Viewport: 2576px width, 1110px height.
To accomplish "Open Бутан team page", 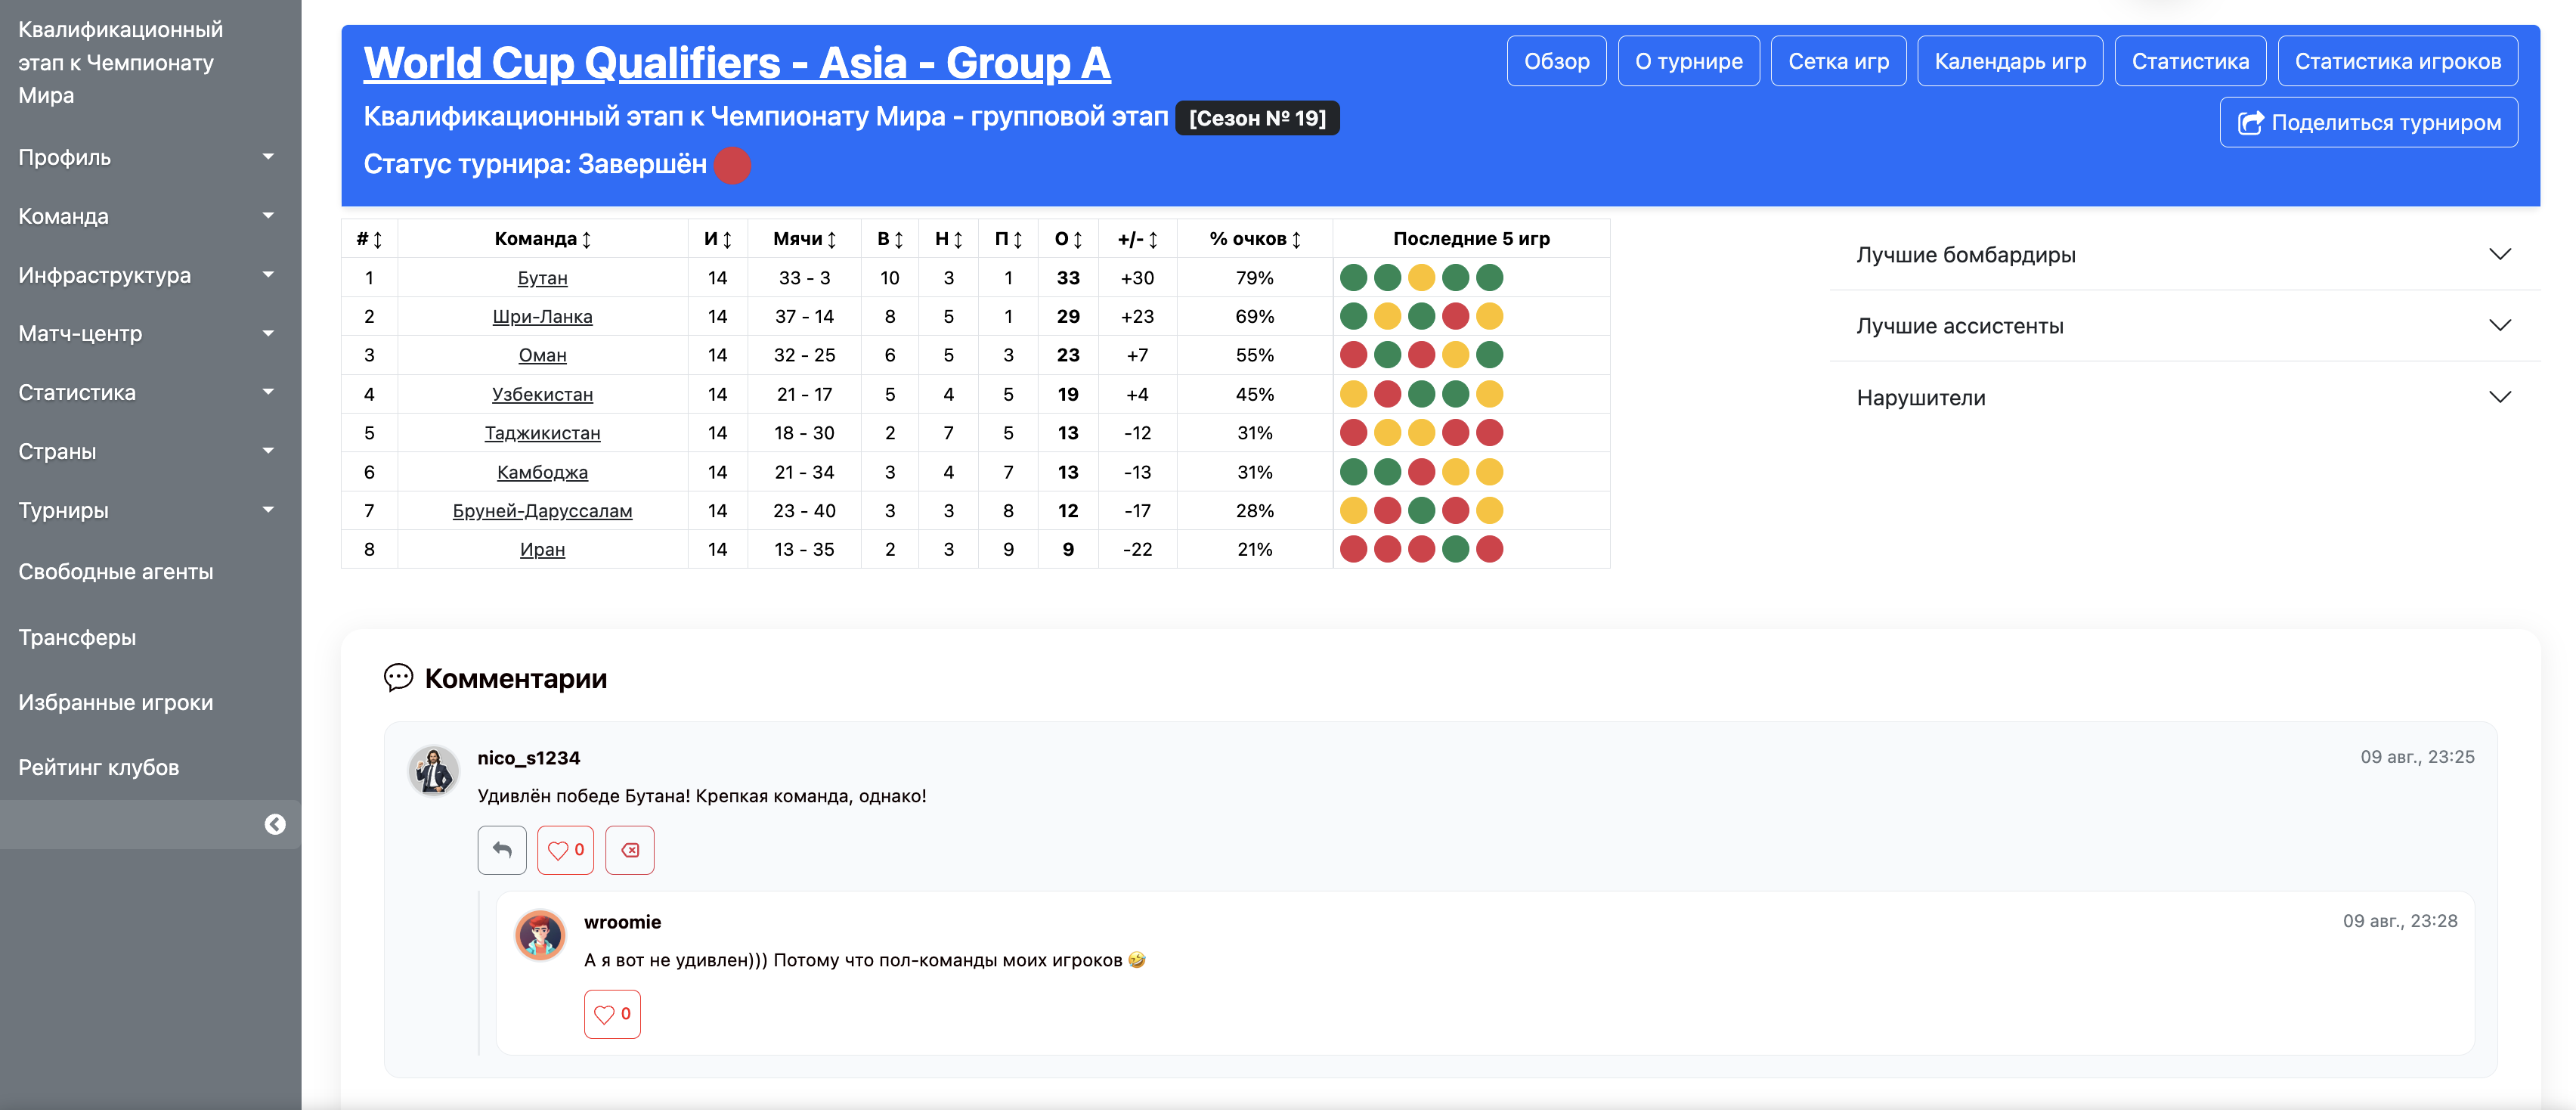I will click(542, 278).
